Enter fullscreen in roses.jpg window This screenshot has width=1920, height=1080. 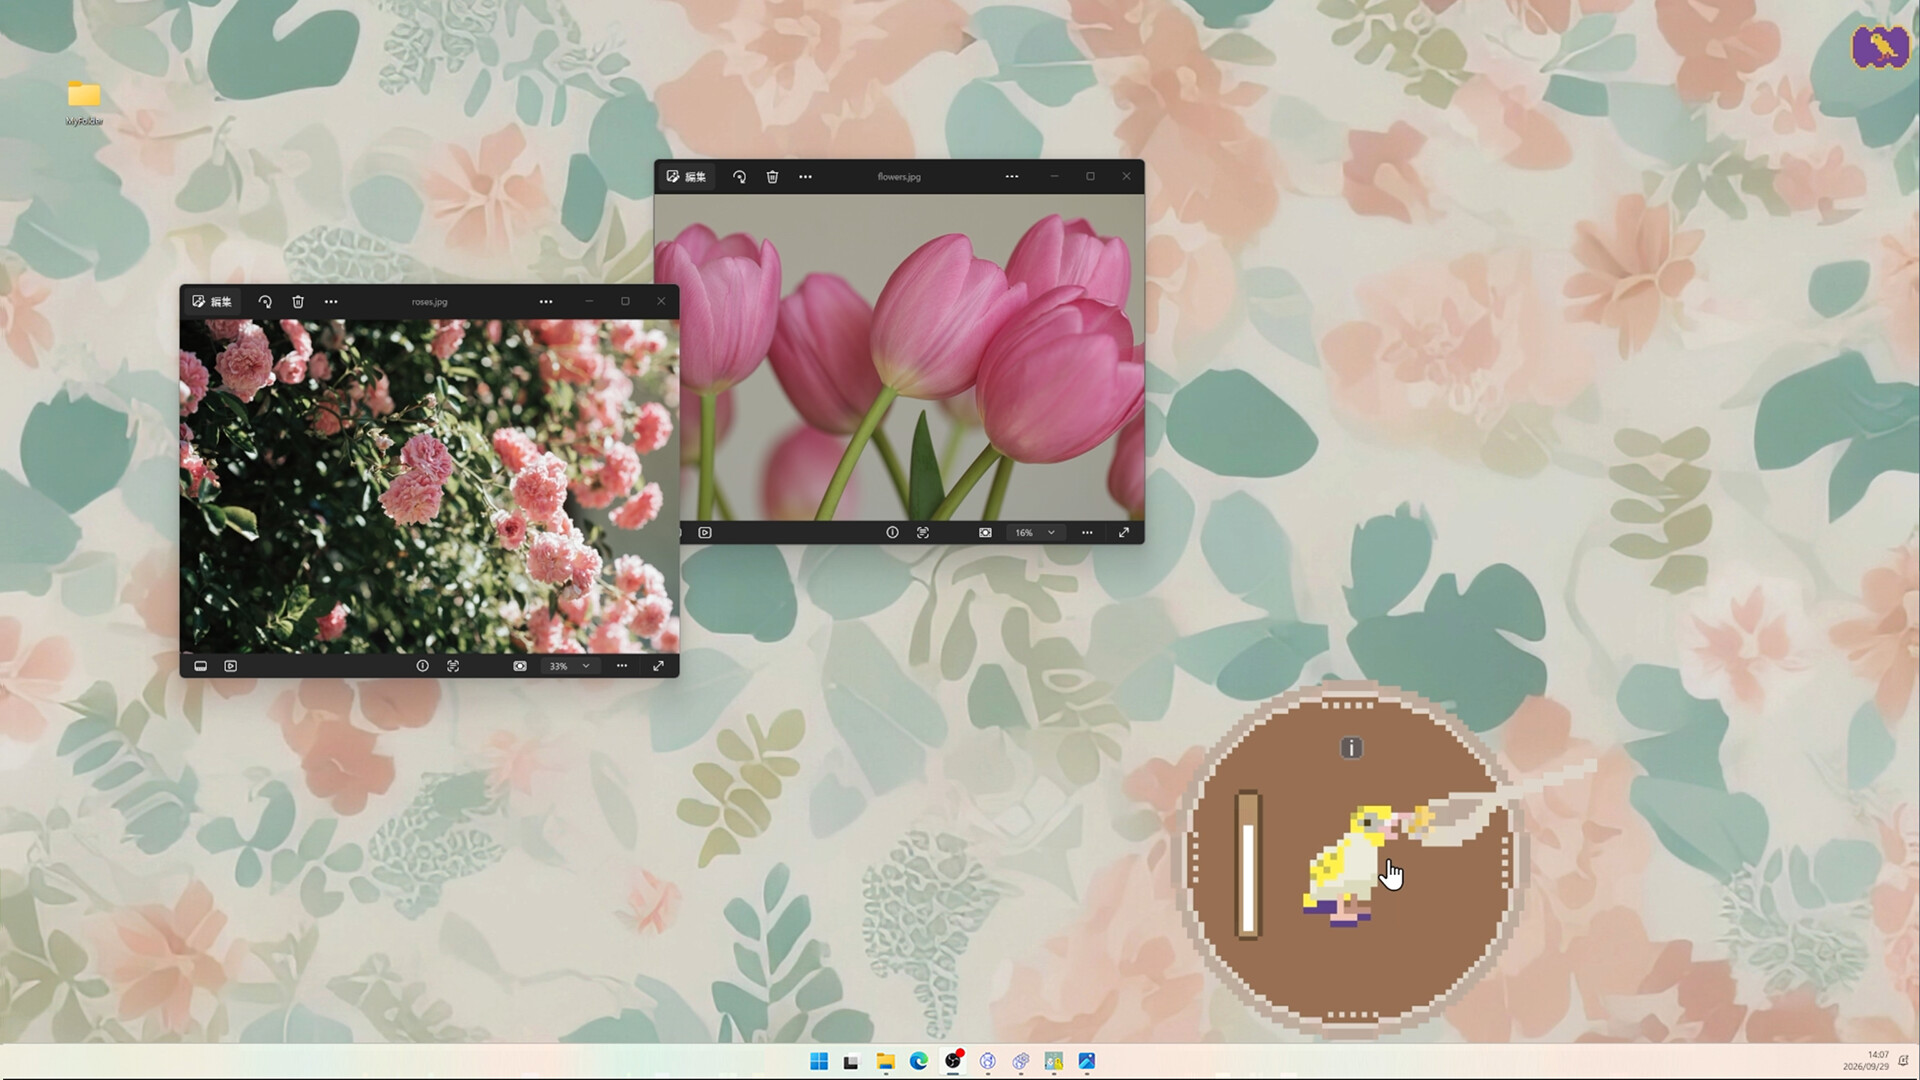(x=658, y=666)
